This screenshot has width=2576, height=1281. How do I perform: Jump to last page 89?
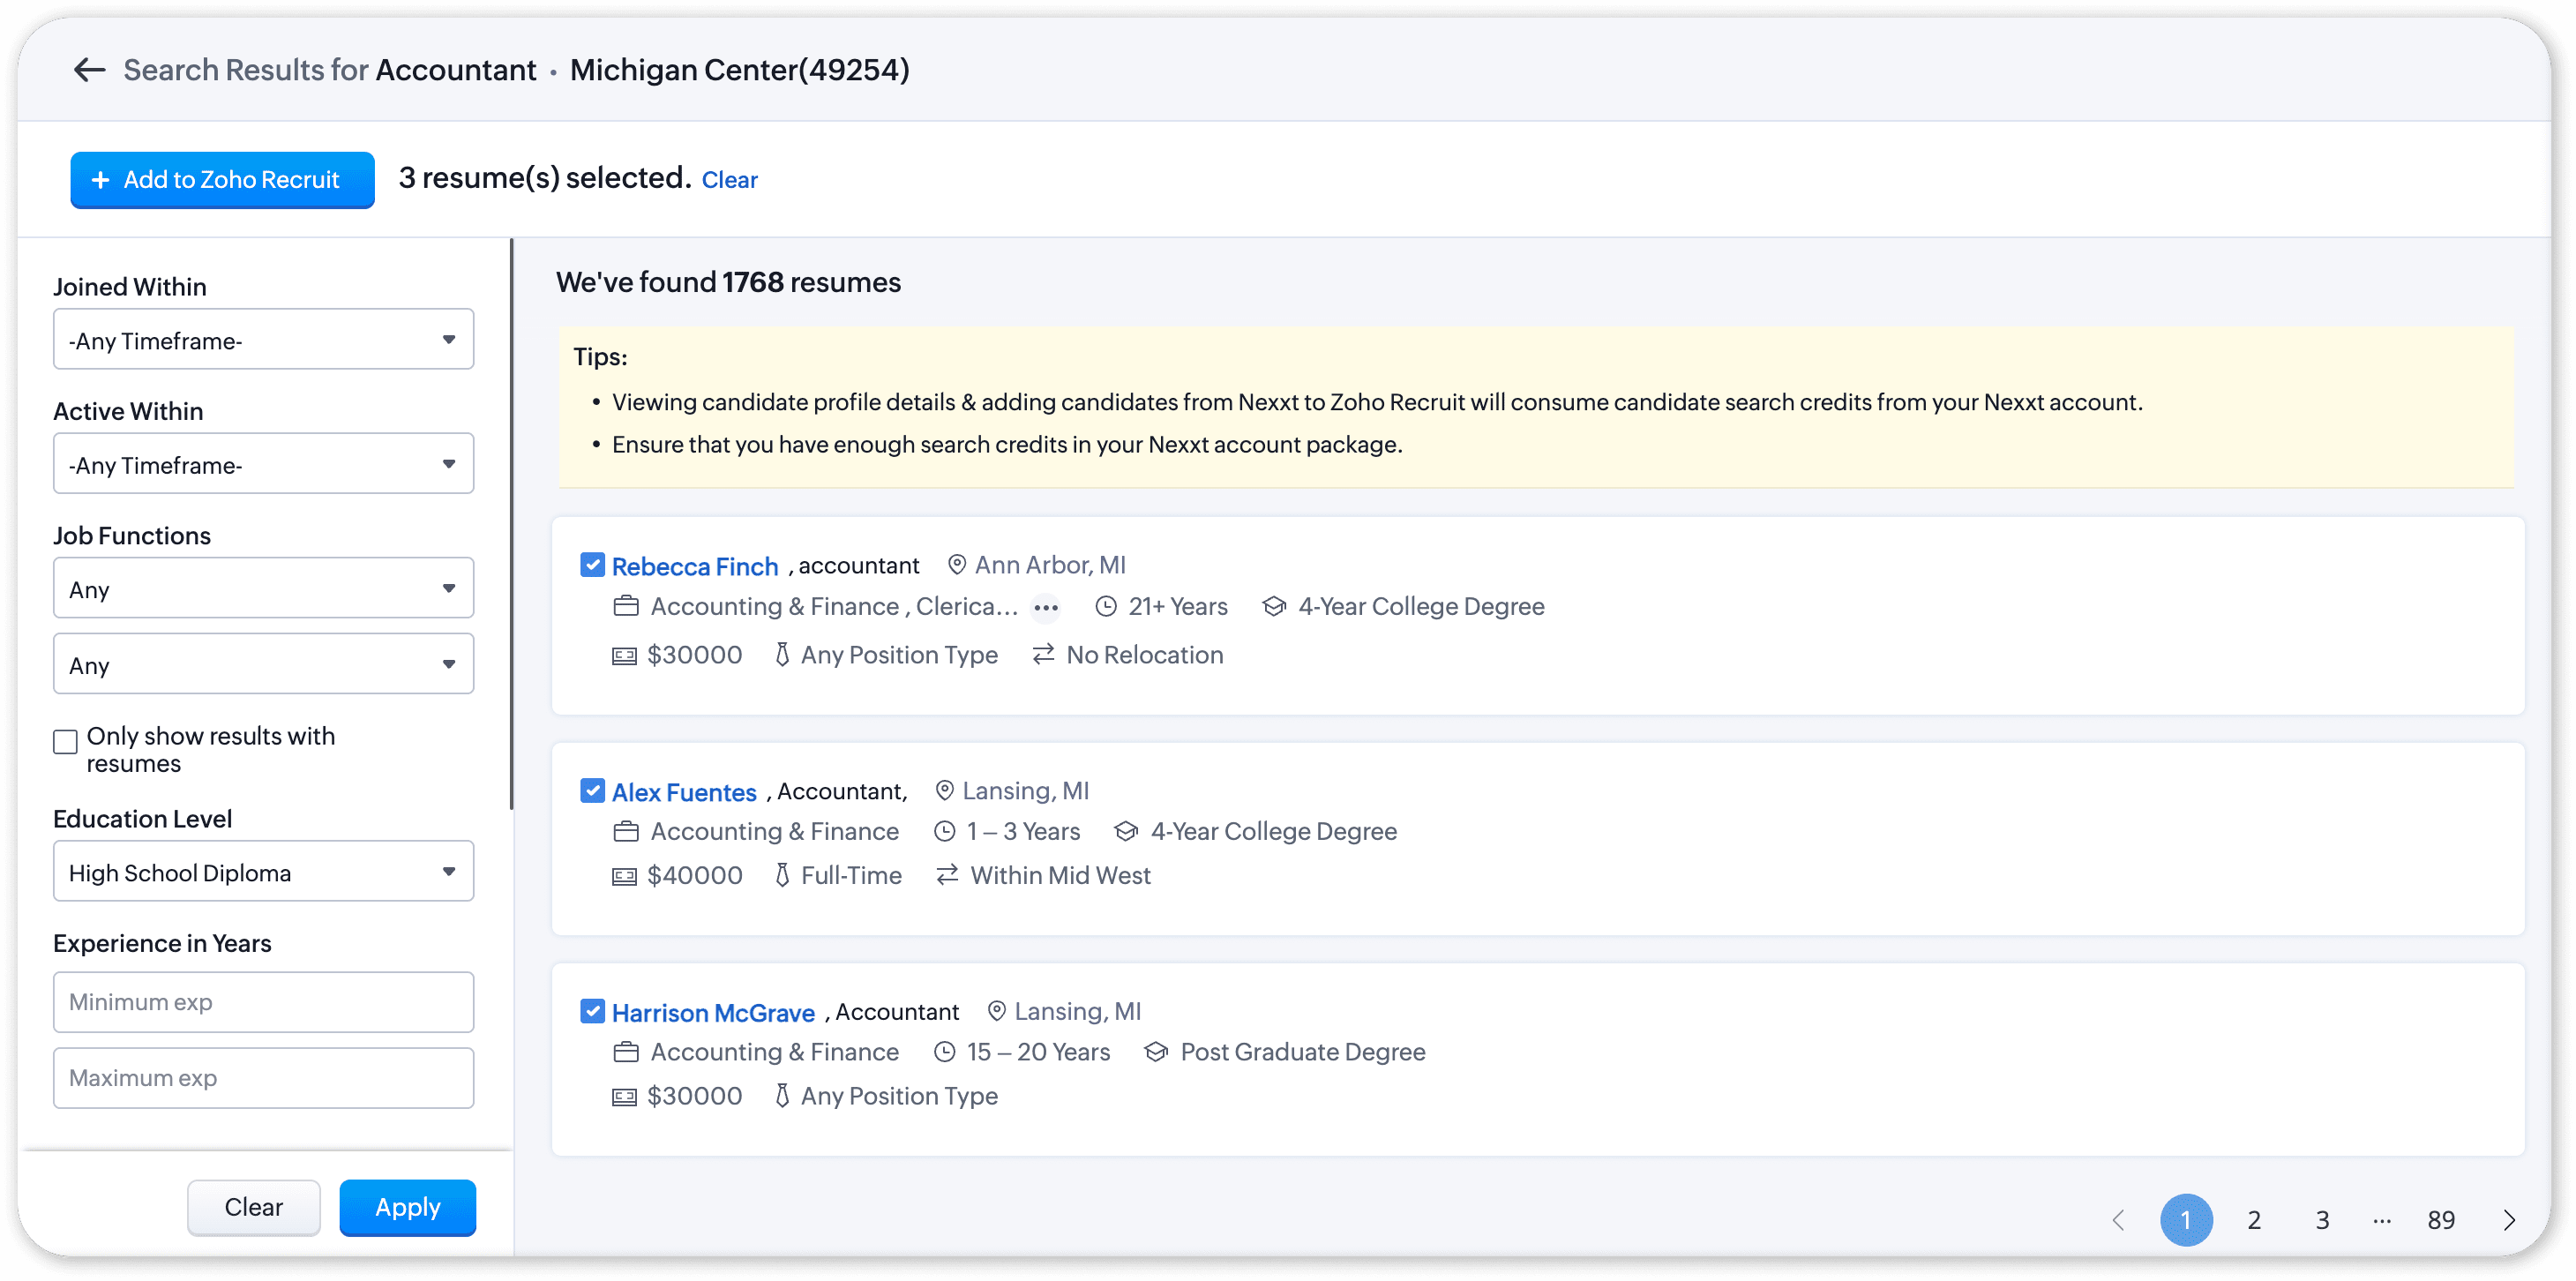click(x=2441, y=1220)
